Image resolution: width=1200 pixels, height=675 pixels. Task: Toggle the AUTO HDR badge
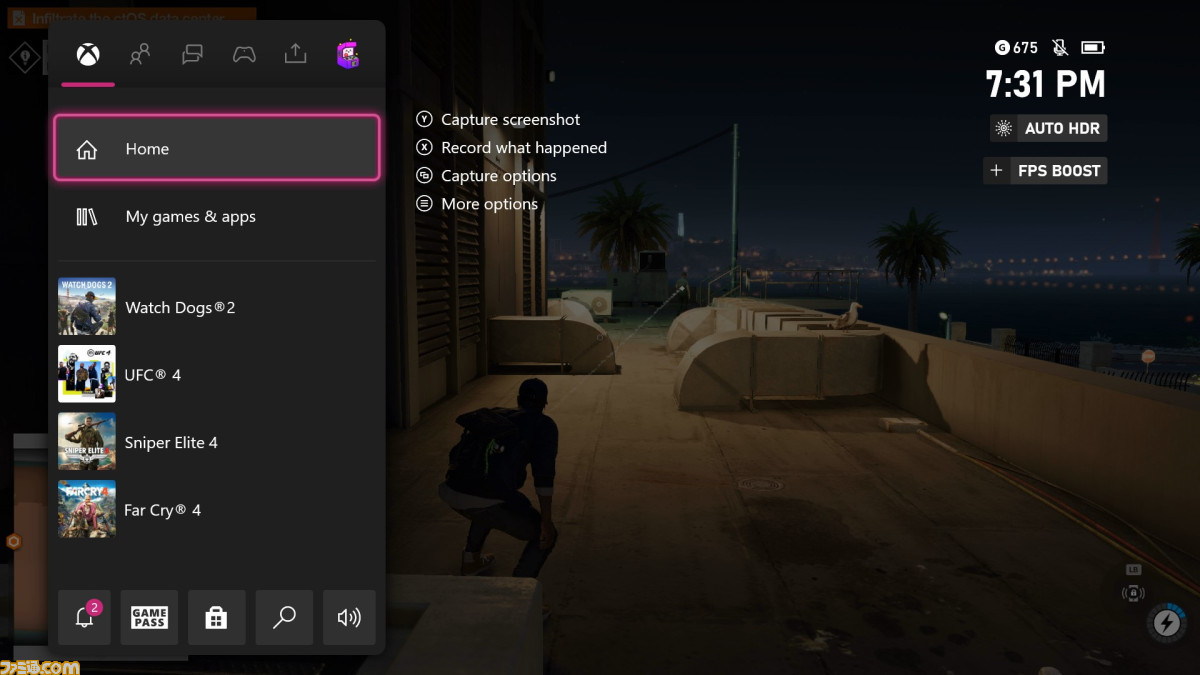click(x=1049, y=128)
